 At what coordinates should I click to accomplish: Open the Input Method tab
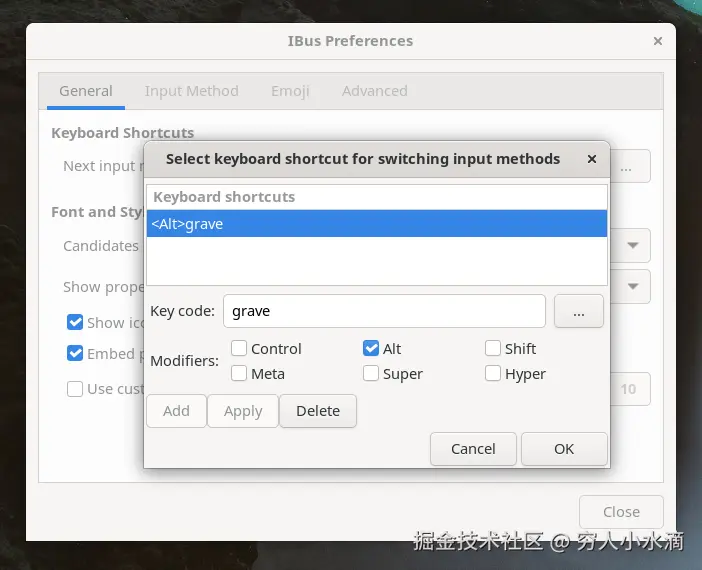pyautogui.click(x=192, y=91)
